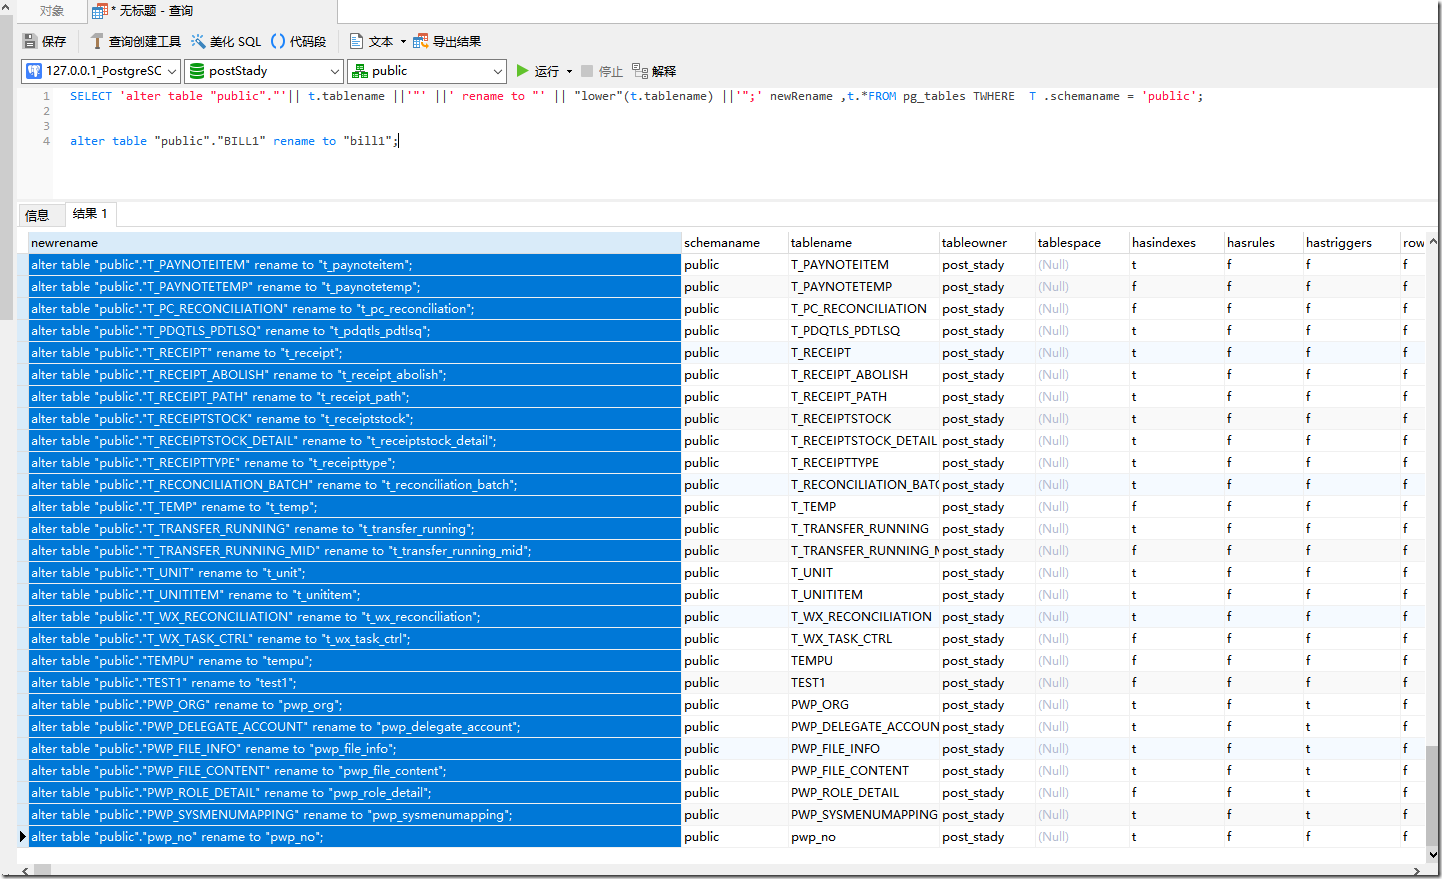Select the T_PC_RECONCILIATION tablename cell
Screen dimensions: 1442x879
[863, 309]
